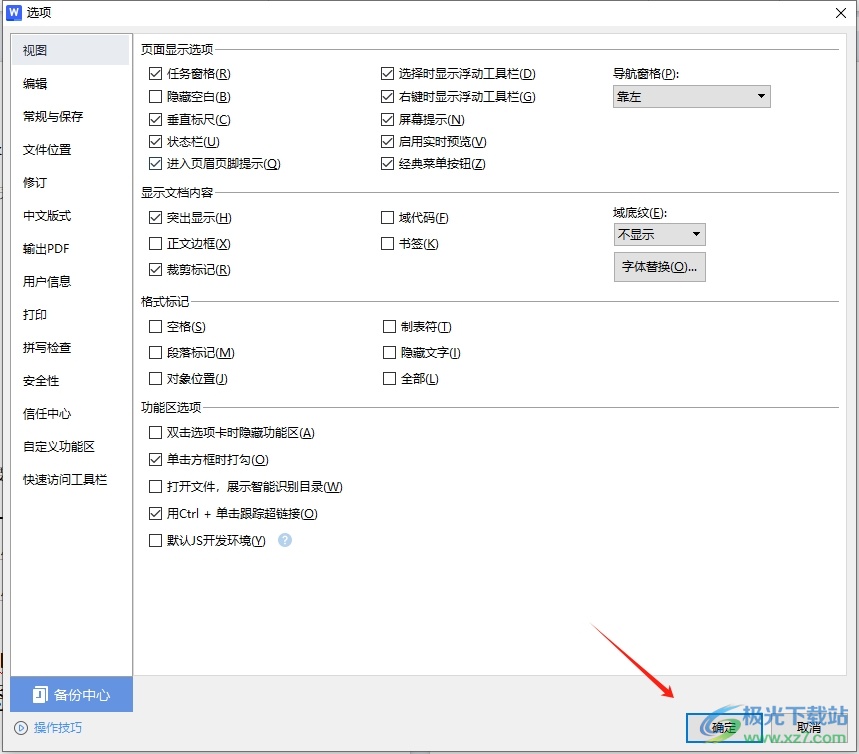Uncheck 经典菜单按钮(Z)
The image size is (859, 754).
(387, 163)
